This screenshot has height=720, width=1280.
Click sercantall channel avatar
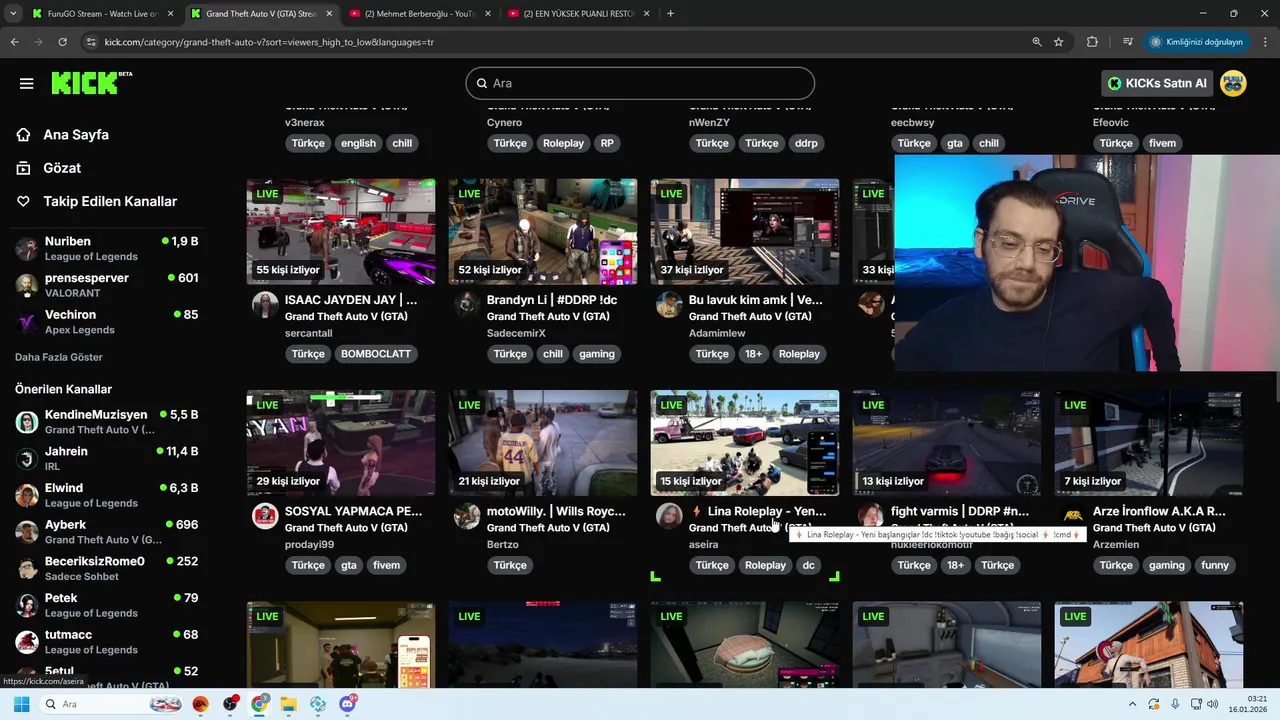[x=265, y=305]
